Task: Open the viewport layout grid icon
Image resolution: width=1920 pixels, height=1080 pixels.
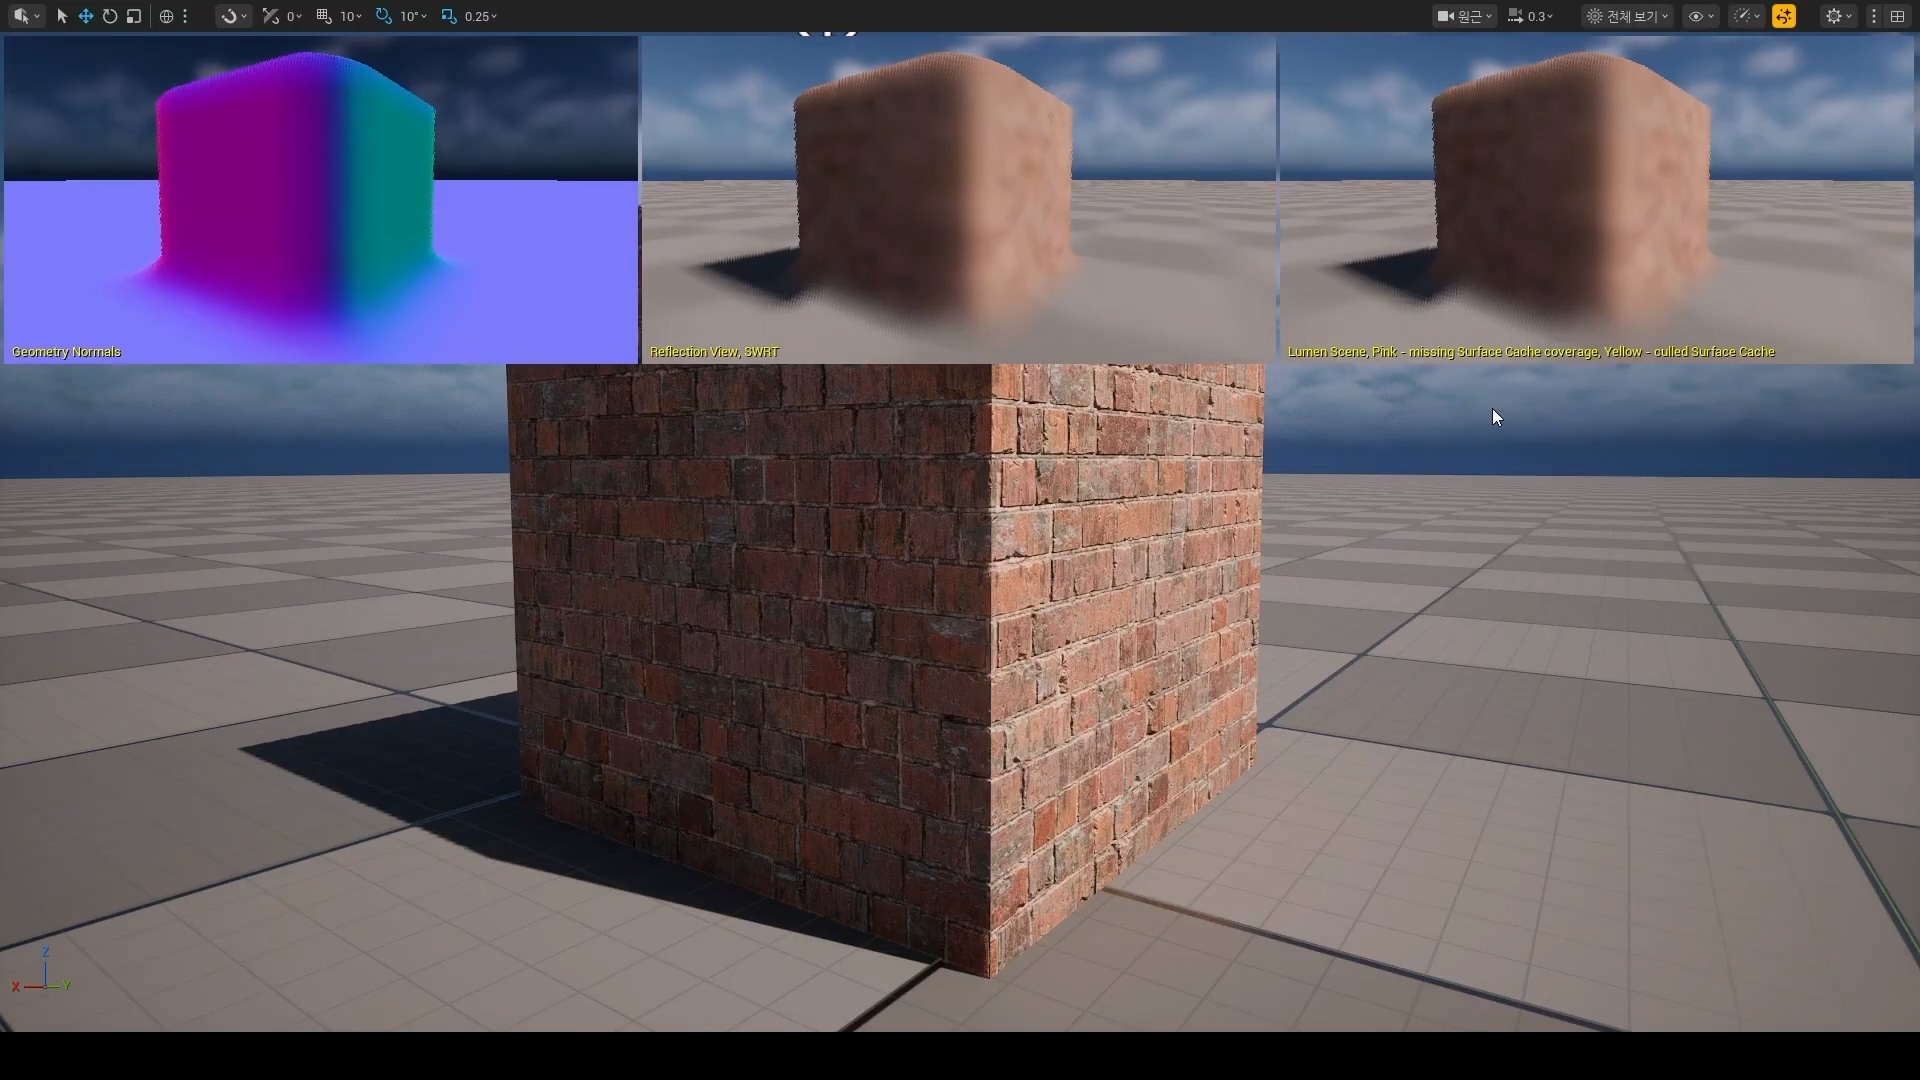Action: point(1897,16)
